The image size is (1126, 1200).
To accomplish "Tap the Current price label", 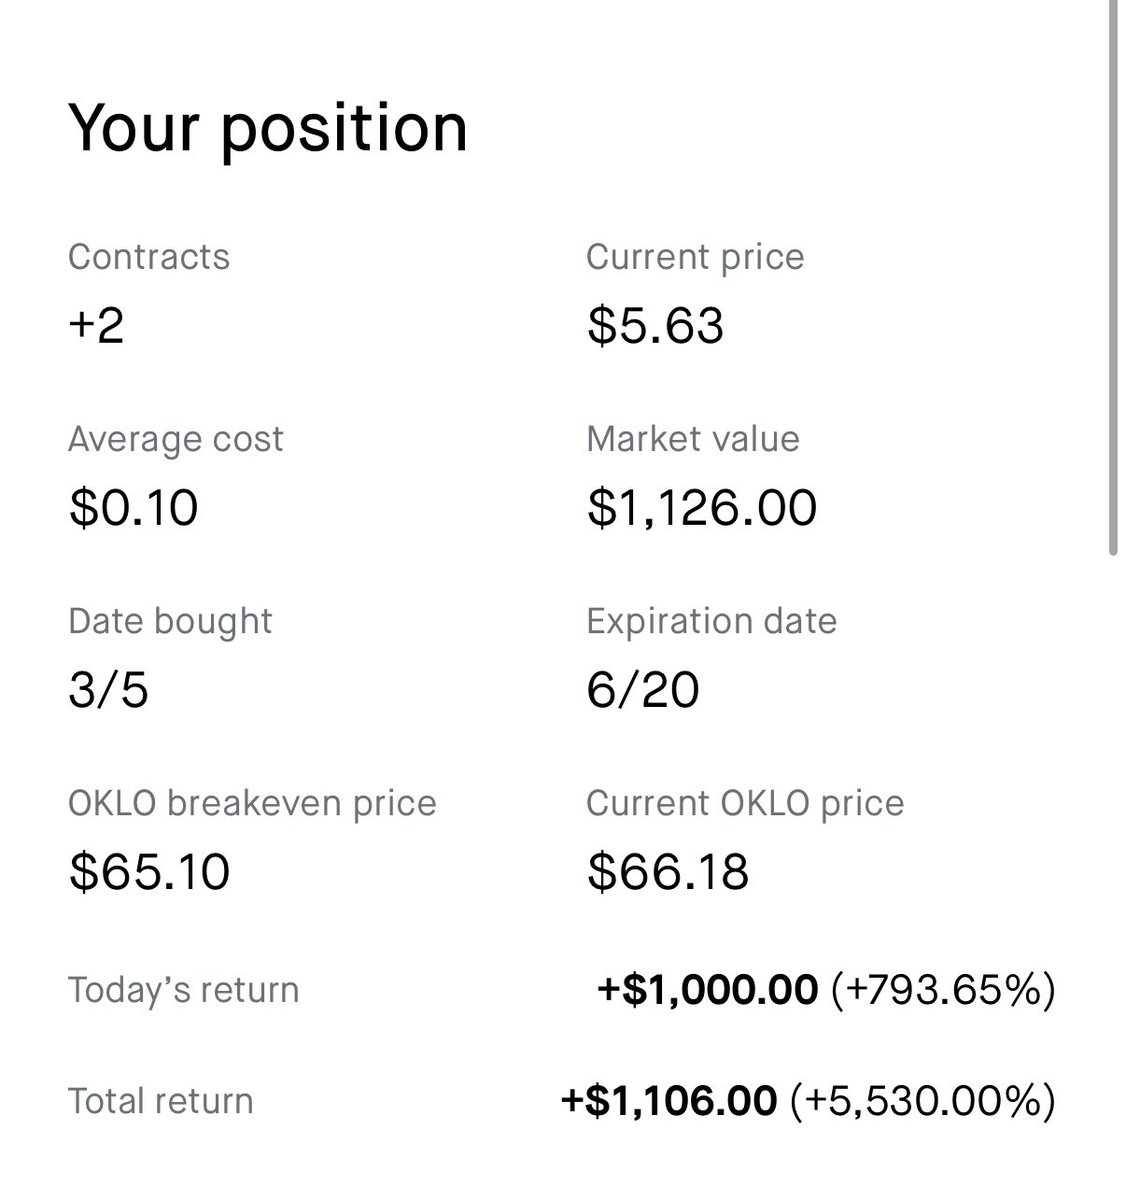I will tap(694, 257).
